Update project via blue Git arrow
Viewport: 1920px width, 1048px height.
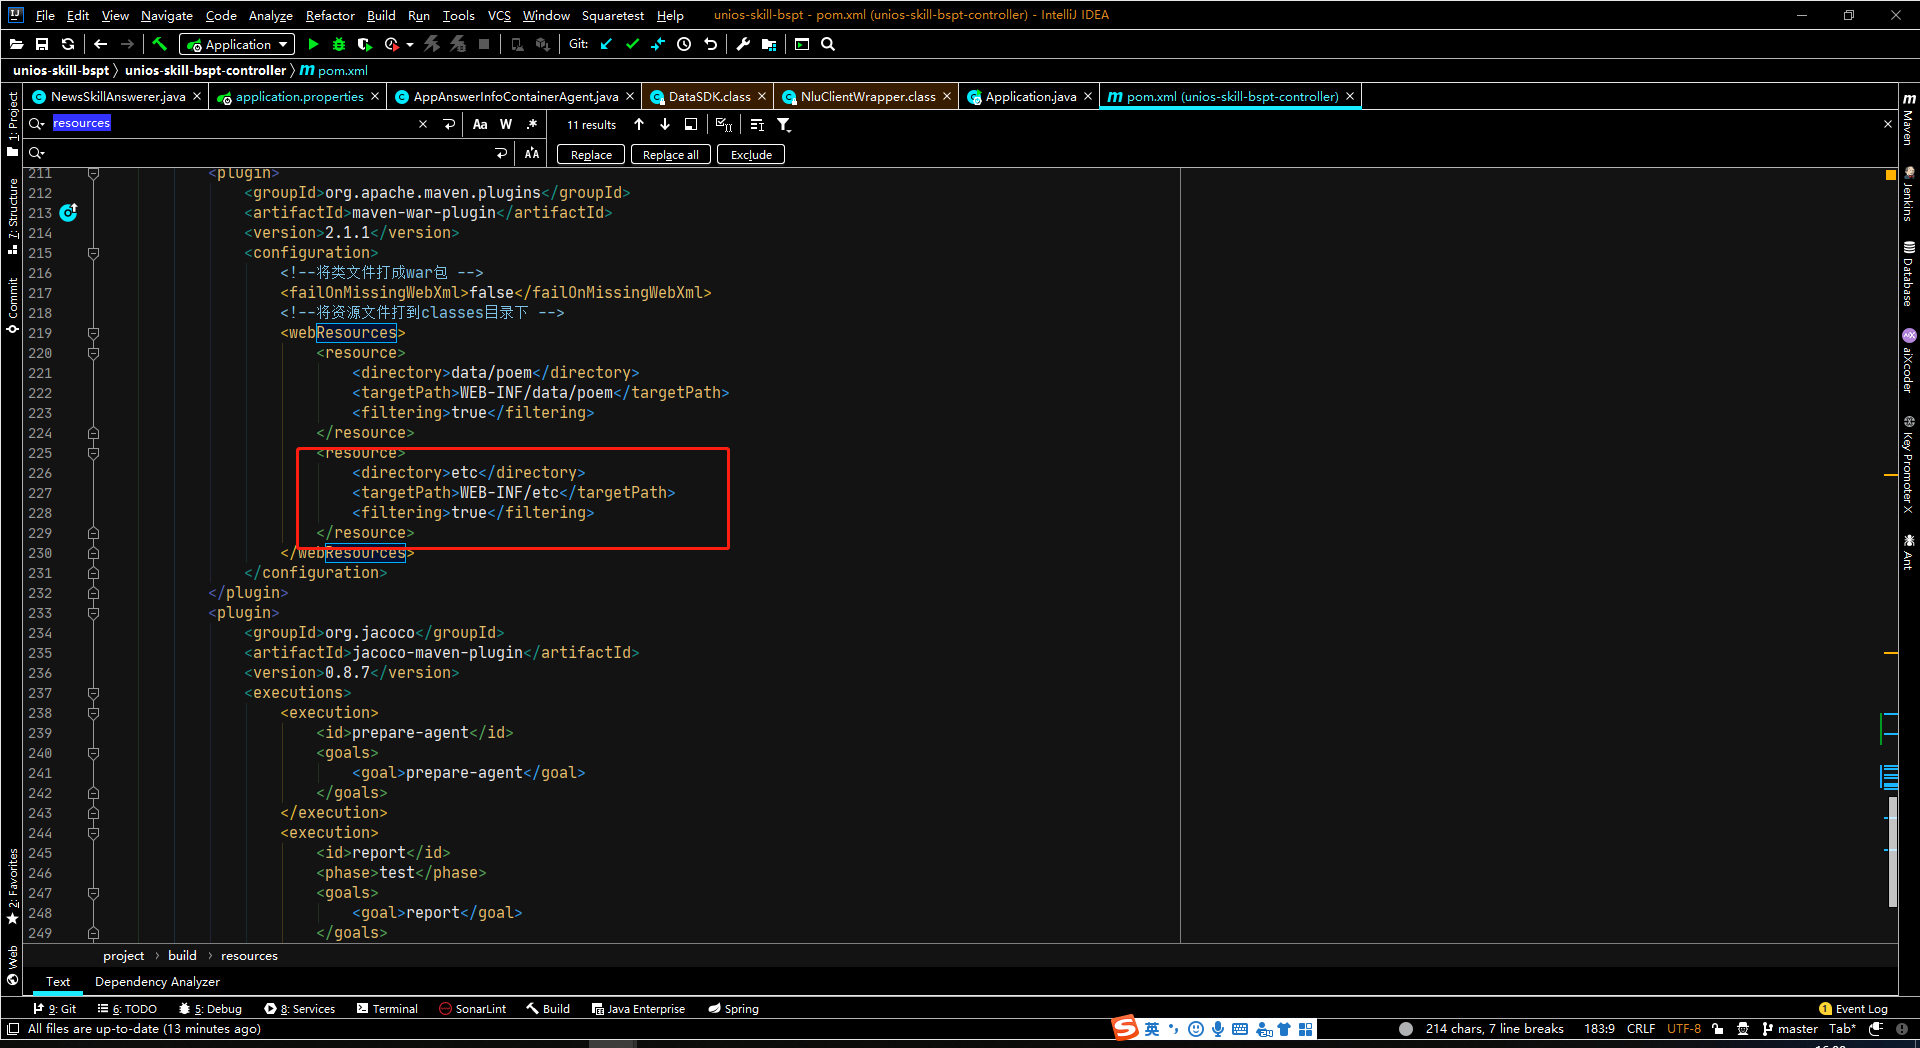(606, 44)
